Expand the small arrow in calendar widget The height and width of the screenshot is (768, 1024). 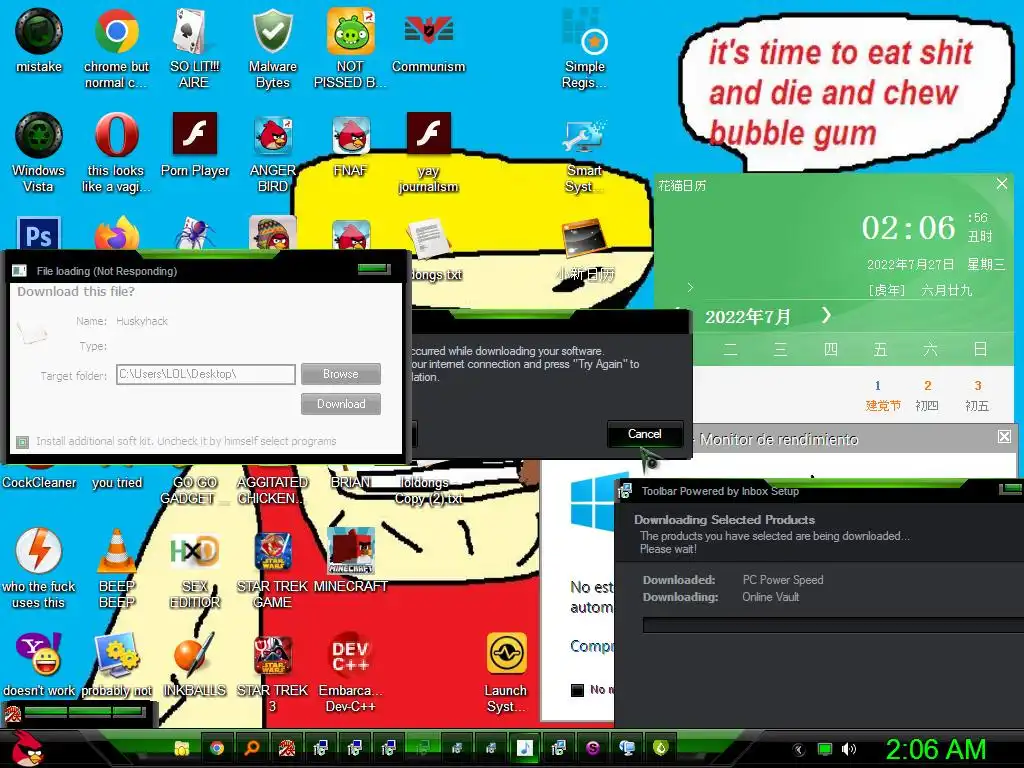(690, 287)
